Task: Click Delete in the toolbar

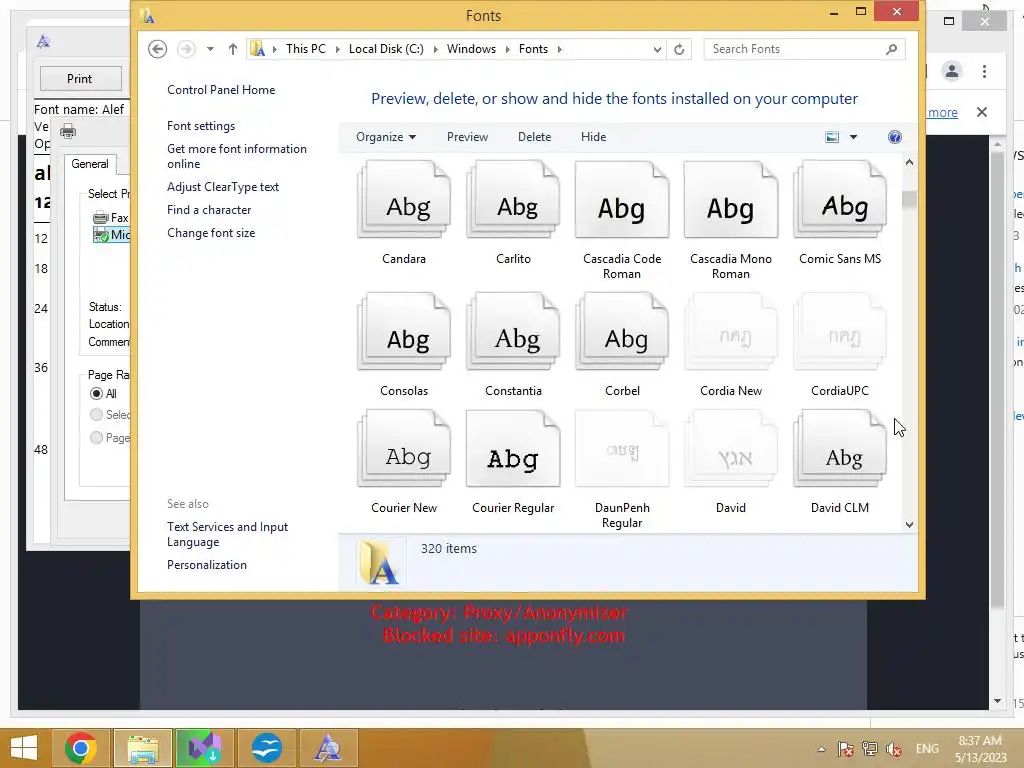Action: pos(534,136)
